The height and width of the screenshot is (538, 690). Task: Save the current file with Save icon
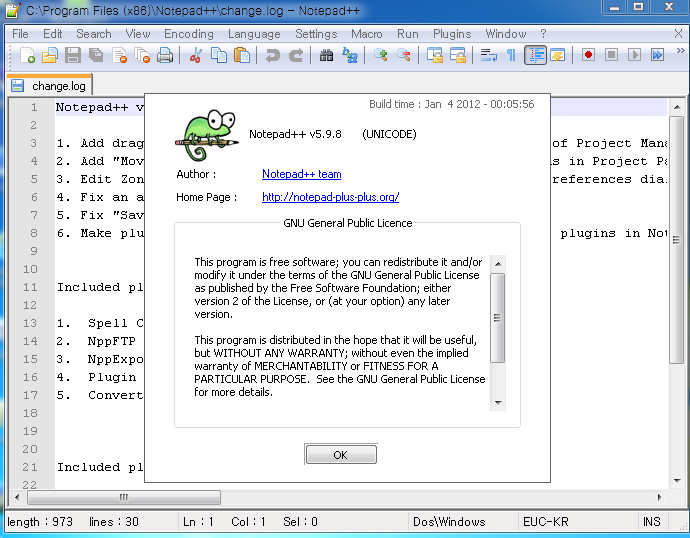tap(73, 55)
